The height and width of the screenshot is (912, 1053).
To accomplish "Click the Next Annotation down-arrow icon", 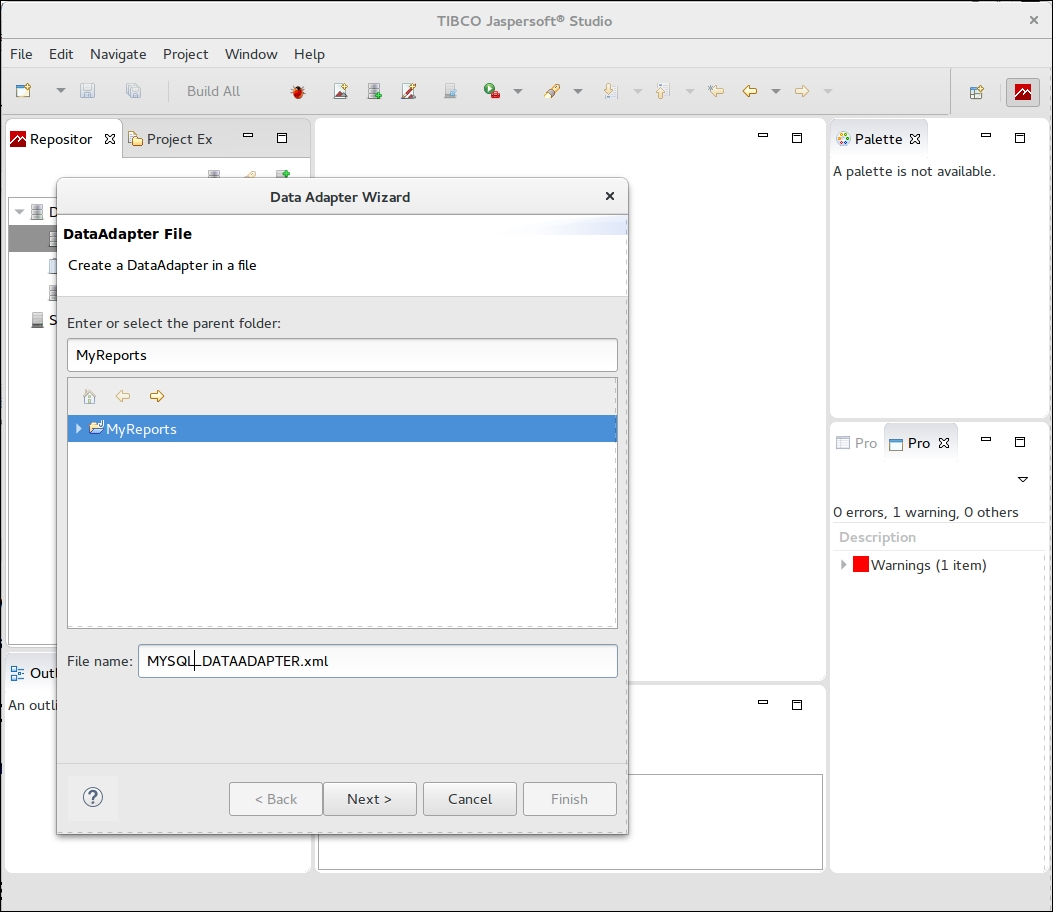I will (x=610, y=91).
